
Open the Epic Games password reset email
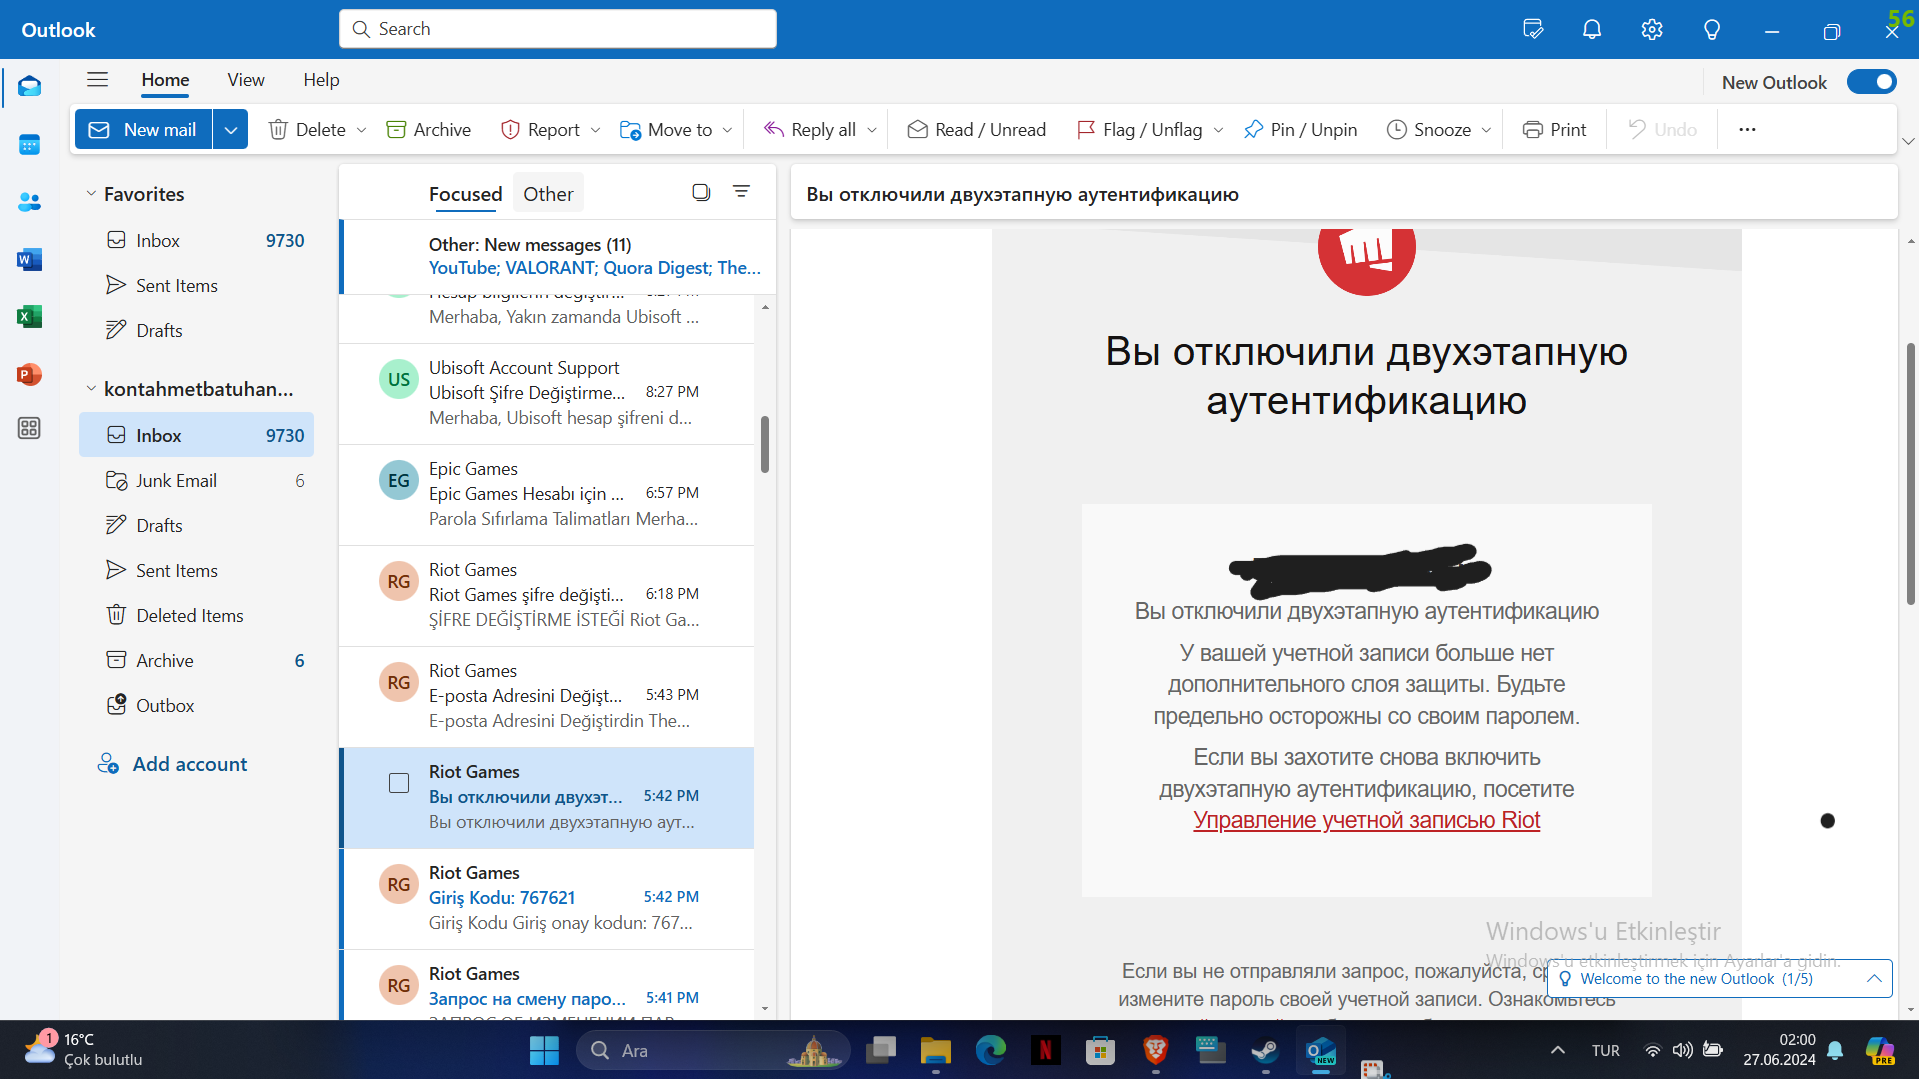(x=546, y=494)
